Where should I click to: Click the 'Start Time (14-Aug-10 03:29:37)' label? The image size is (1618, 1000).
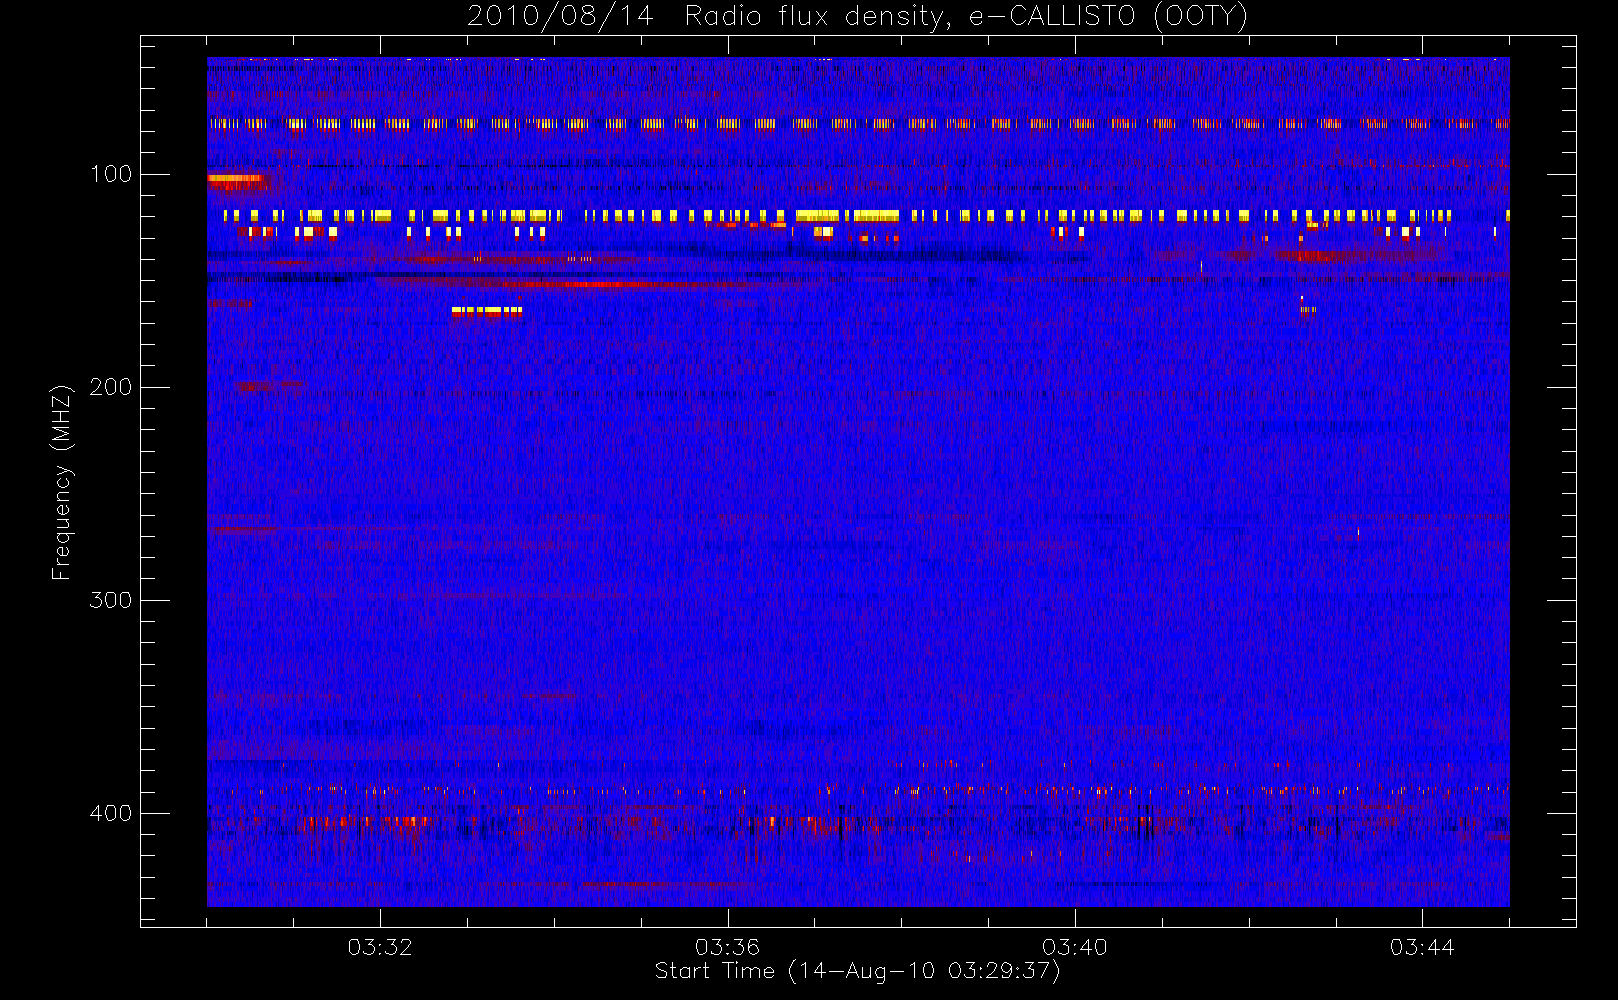coord(857,971)
